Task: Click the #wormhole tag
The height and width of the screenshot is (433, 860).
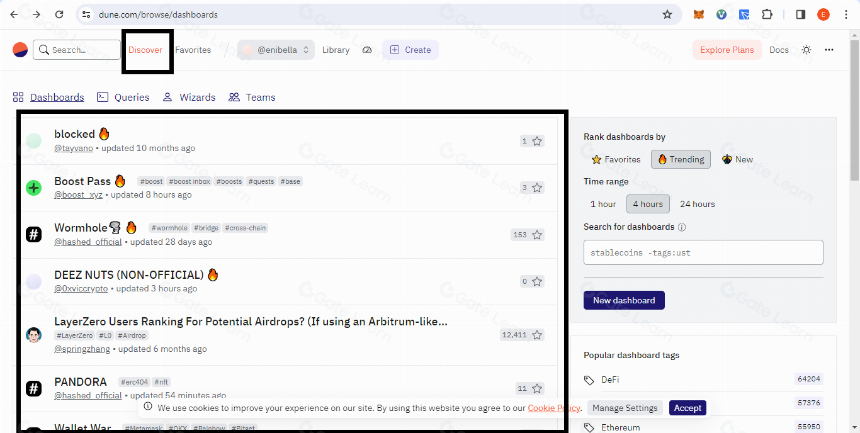Action: pyautogui.click(x=169, y=228)
